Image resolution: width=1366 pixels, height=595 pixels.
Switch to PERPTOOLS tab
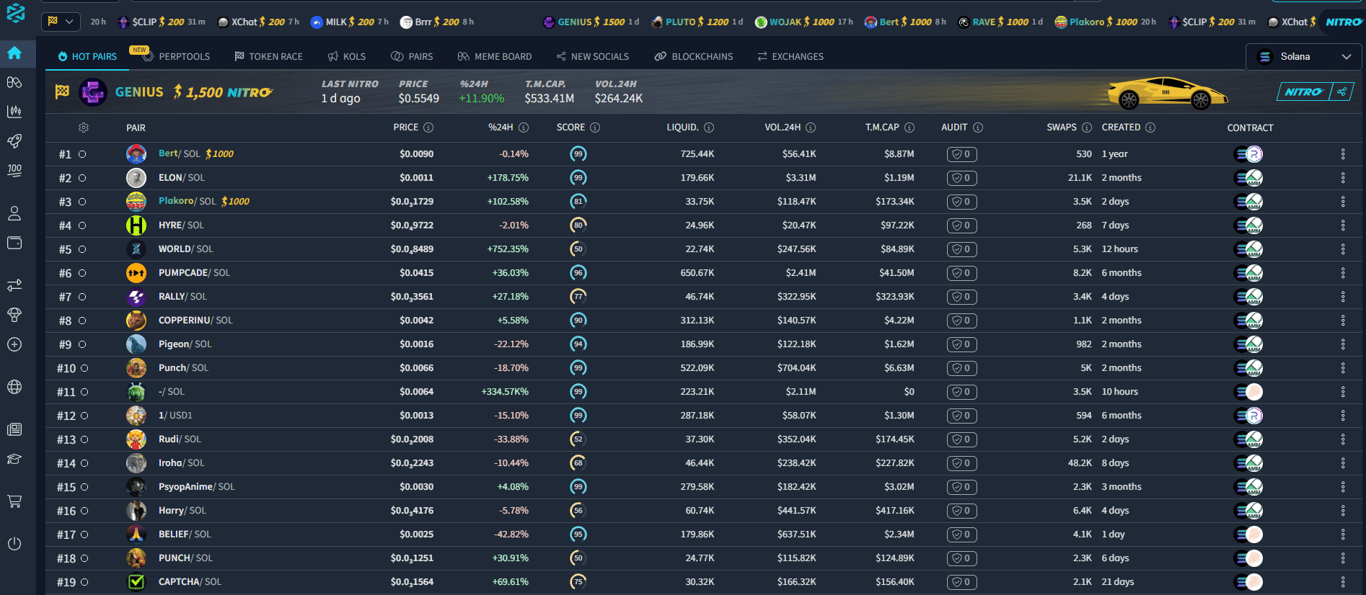click(177, 57)
